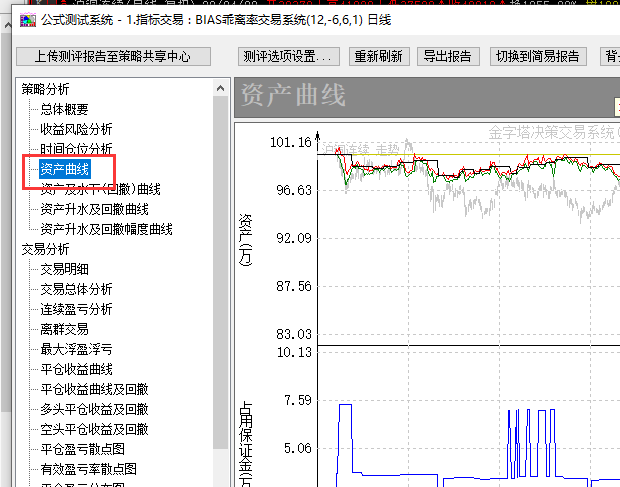
Task: Click the 83.03 axis value
Action: click(x=294, y=334)
